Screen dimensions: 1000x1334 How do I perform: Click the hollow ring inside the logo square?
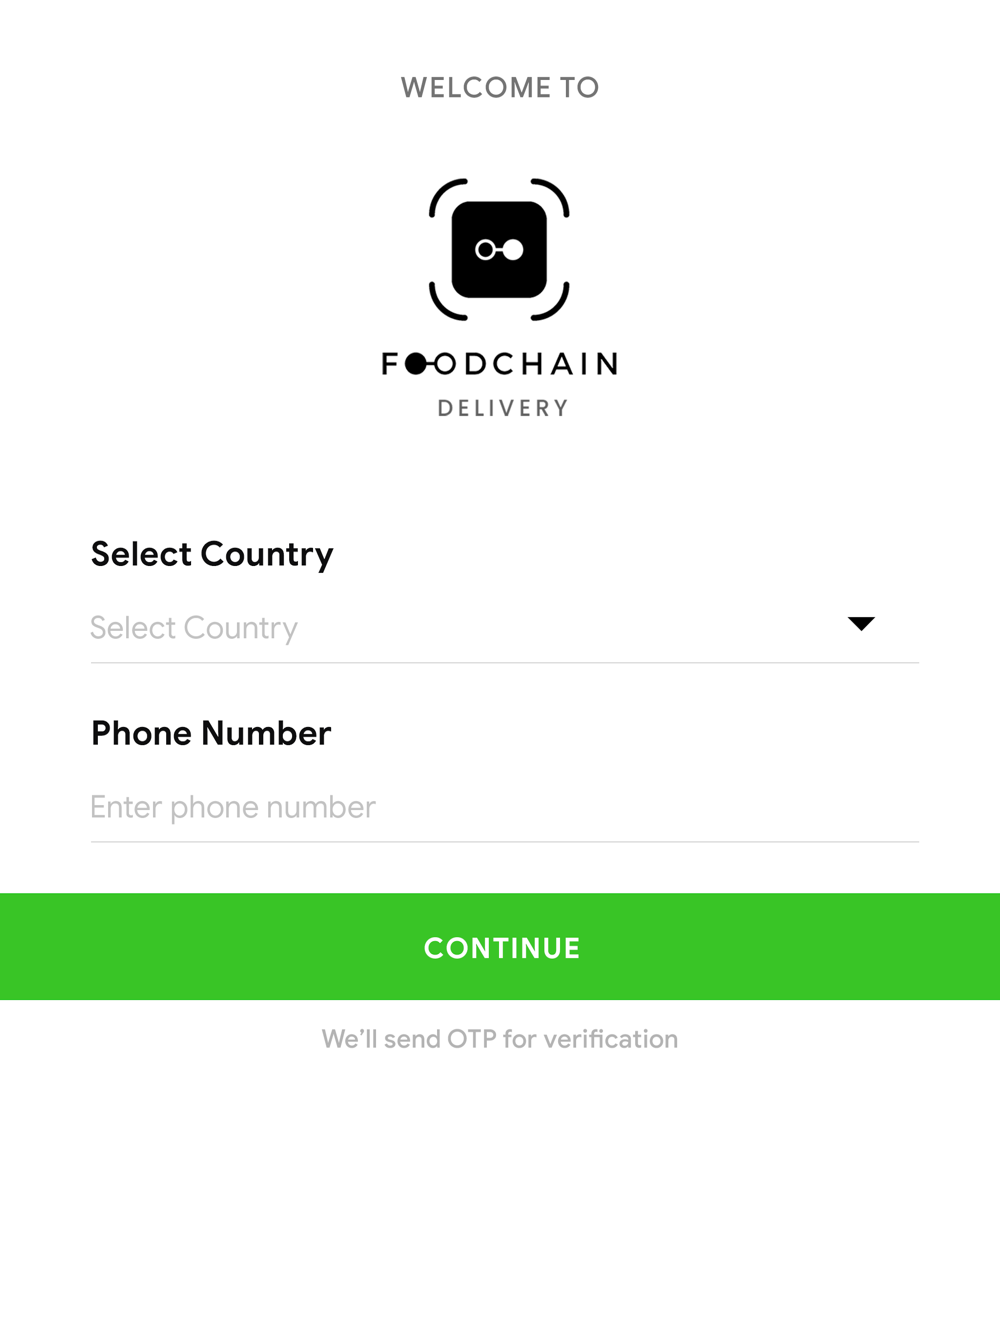click(x=485, y=250)
